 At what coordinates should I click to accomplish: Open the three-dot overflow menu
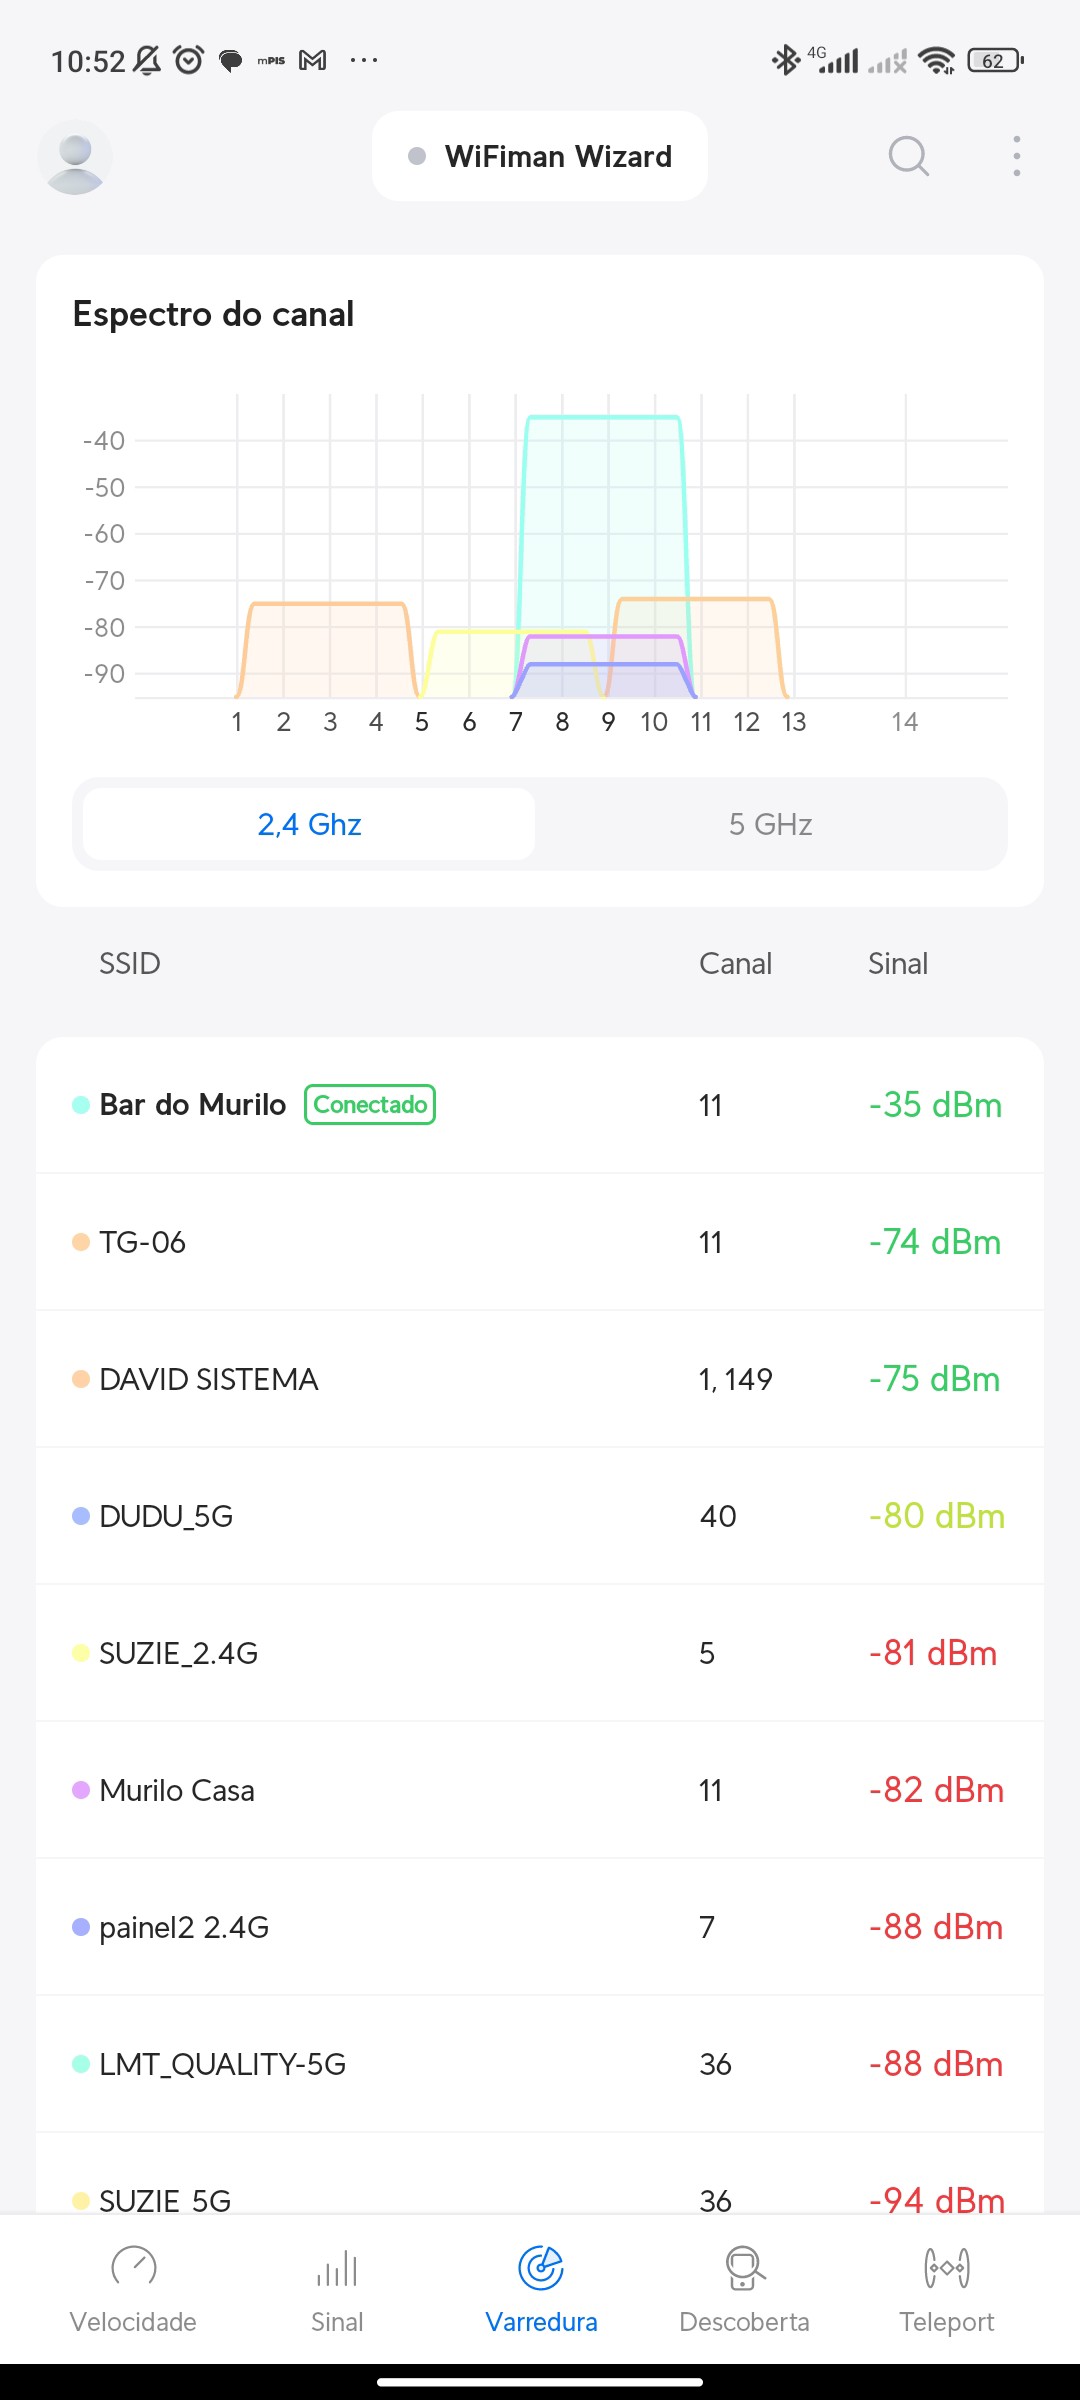tap(1016, 156)
